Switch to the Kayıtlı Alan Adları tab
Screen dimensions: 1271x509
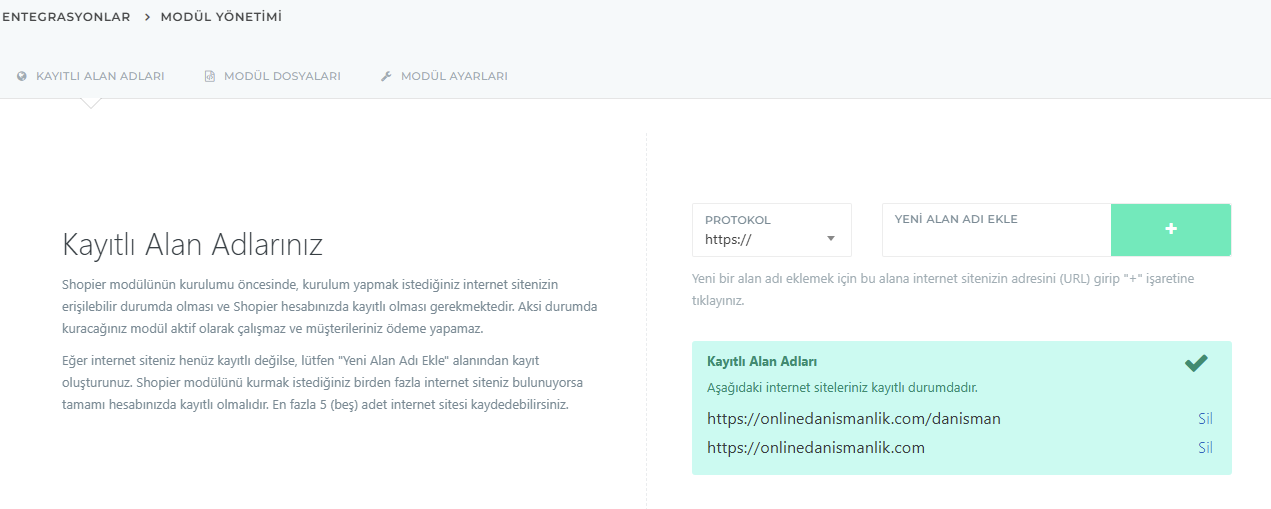coord(100,76)
